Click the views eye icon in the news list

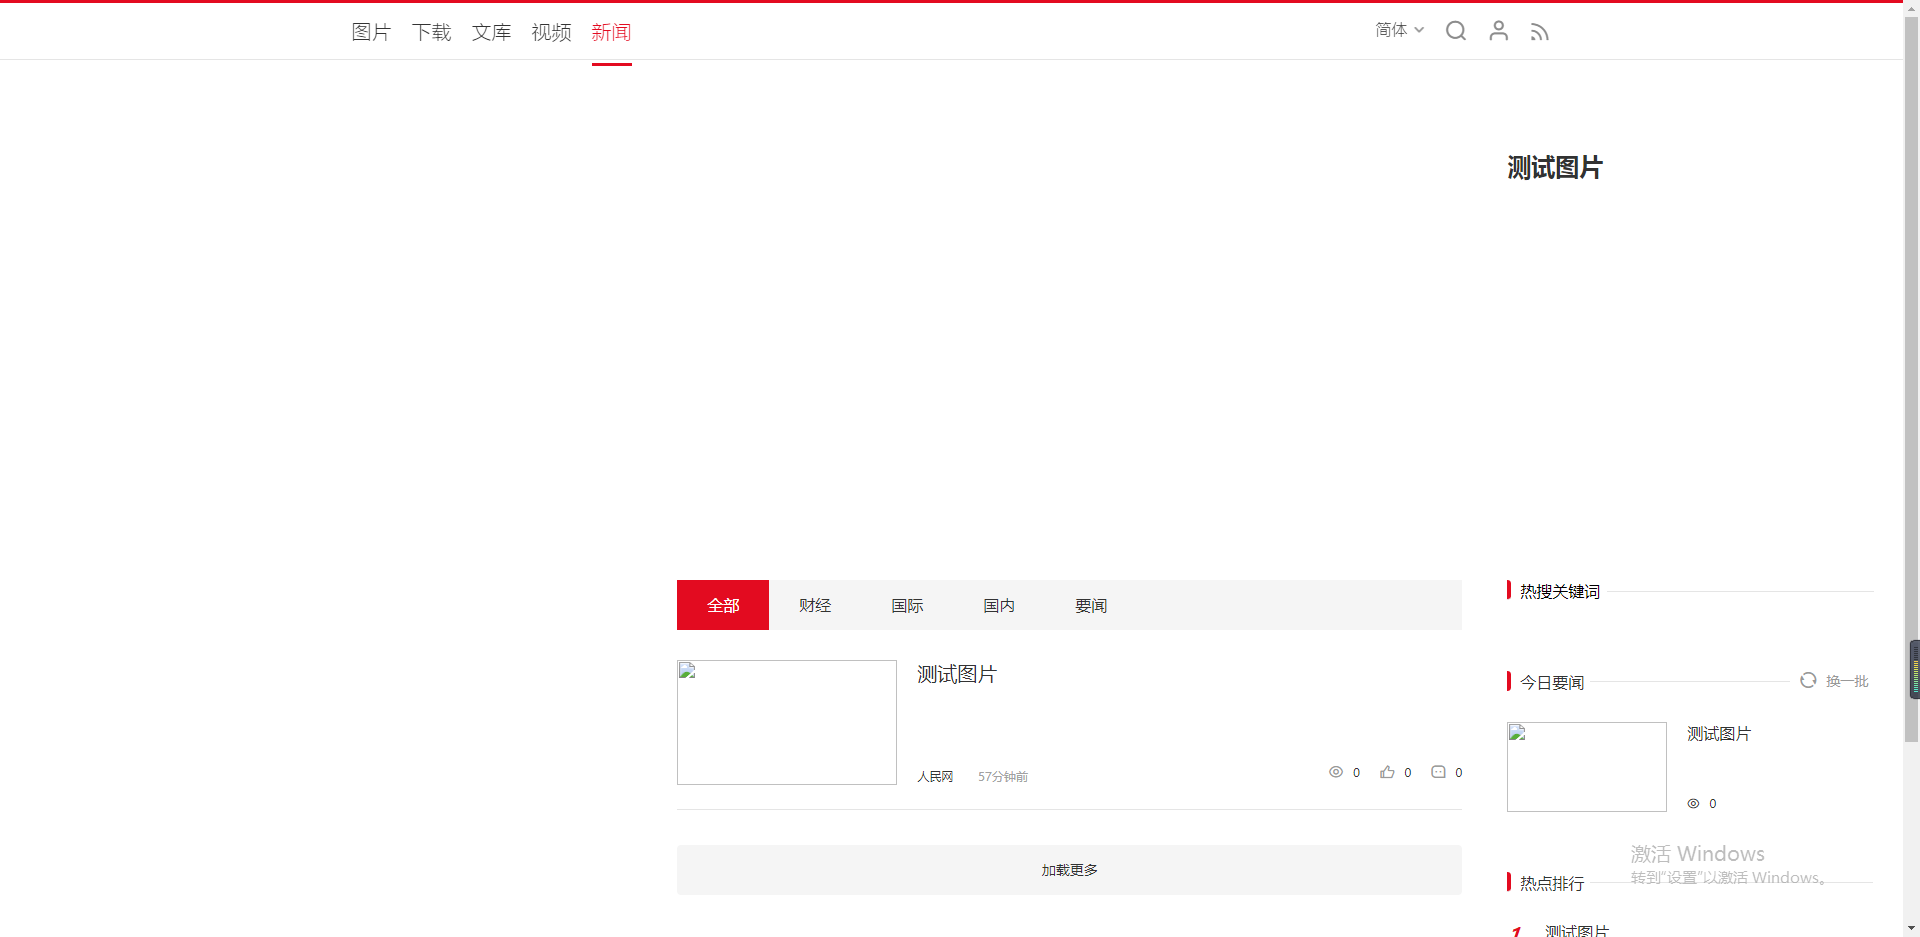[1336, 772]
